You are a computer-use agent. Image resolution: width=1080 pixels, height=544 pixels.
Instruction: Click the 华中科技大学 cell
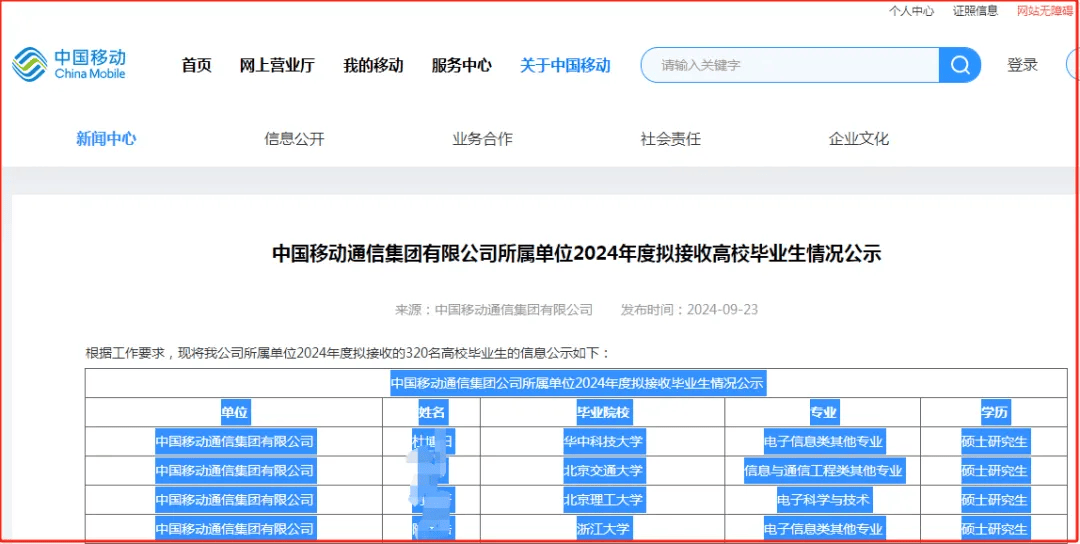603,441
